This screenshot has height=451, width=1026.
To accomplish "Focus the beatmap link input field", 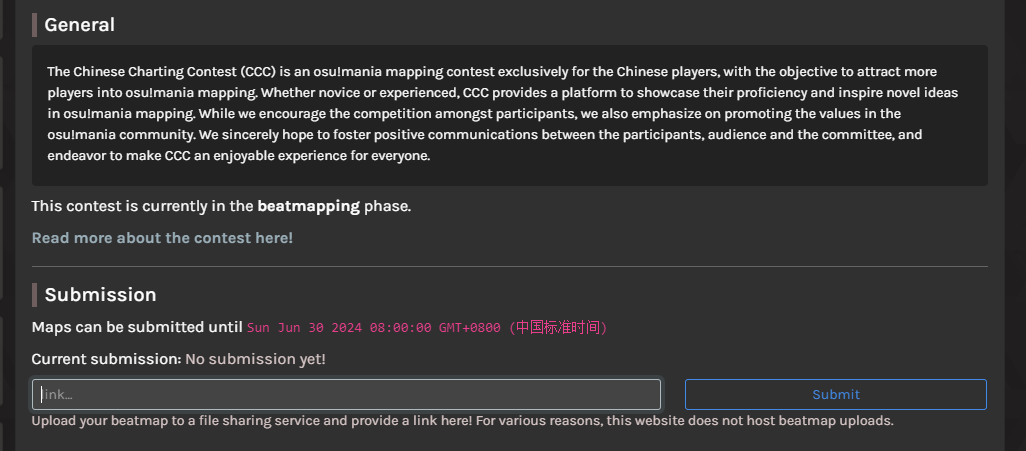I will 346,394.
